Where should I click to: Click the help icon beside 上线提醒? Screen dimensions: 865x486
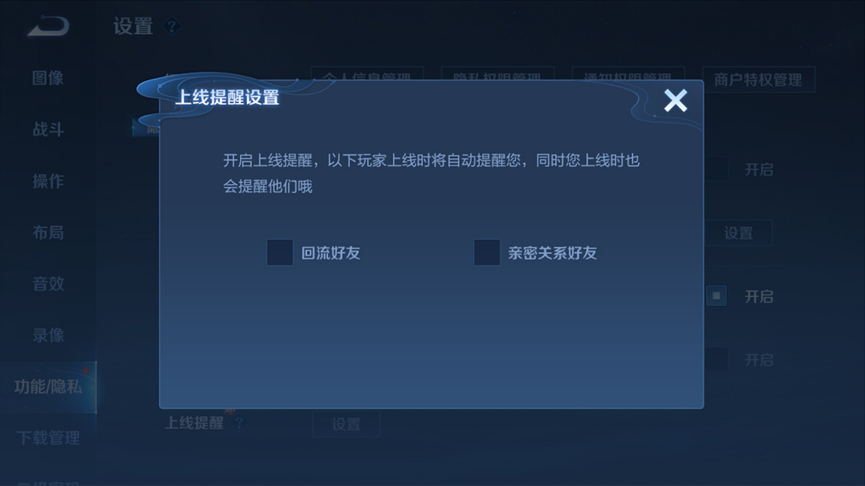(239, 423)
